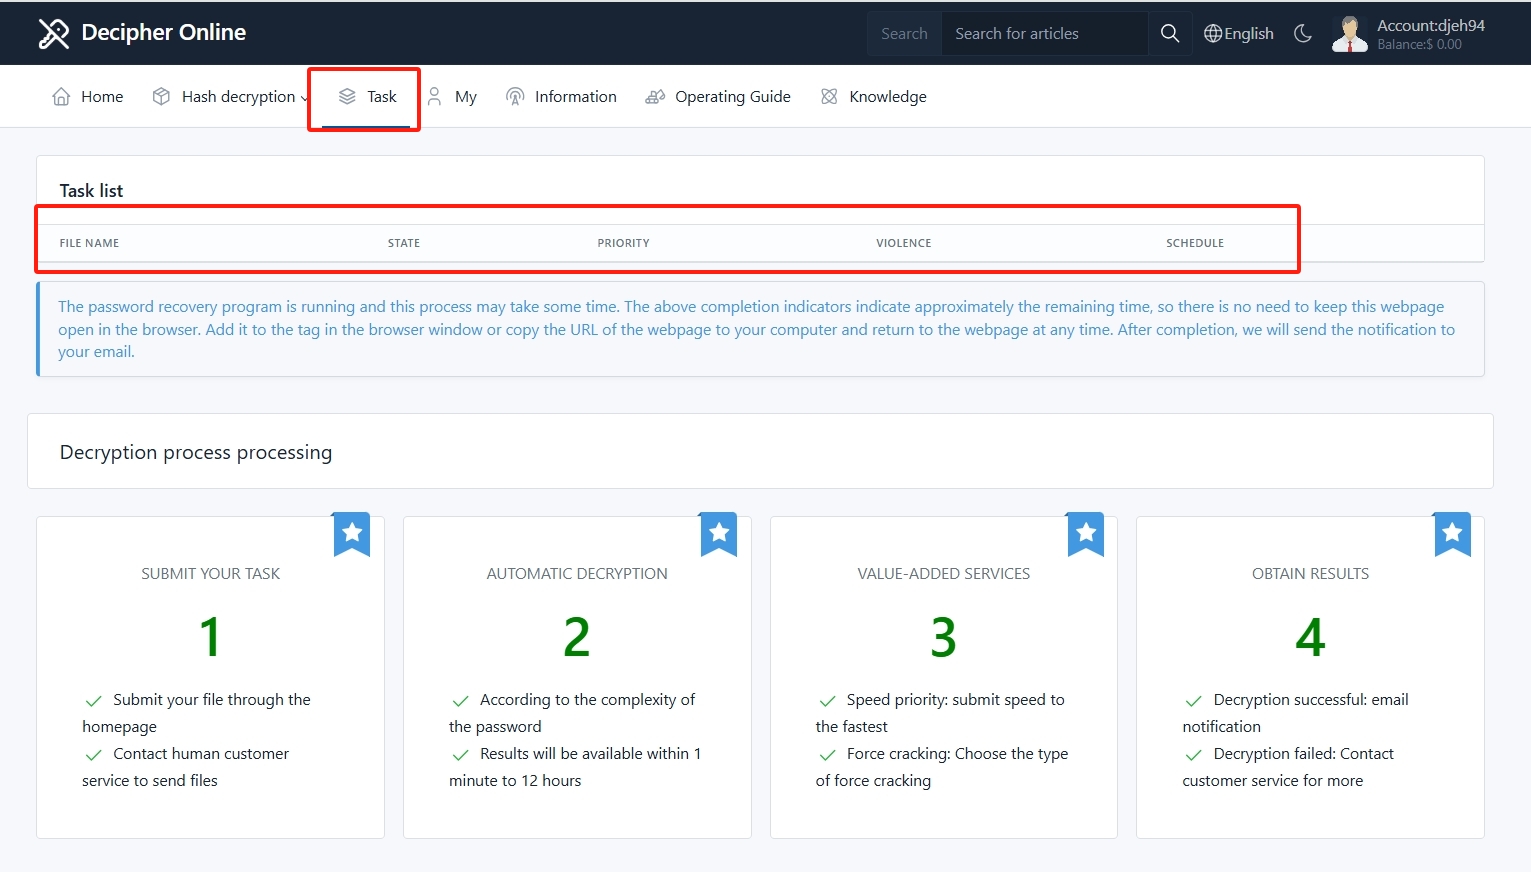Go to the My menu item
This screenshot has height=872, width=1531.
point(465,96)
